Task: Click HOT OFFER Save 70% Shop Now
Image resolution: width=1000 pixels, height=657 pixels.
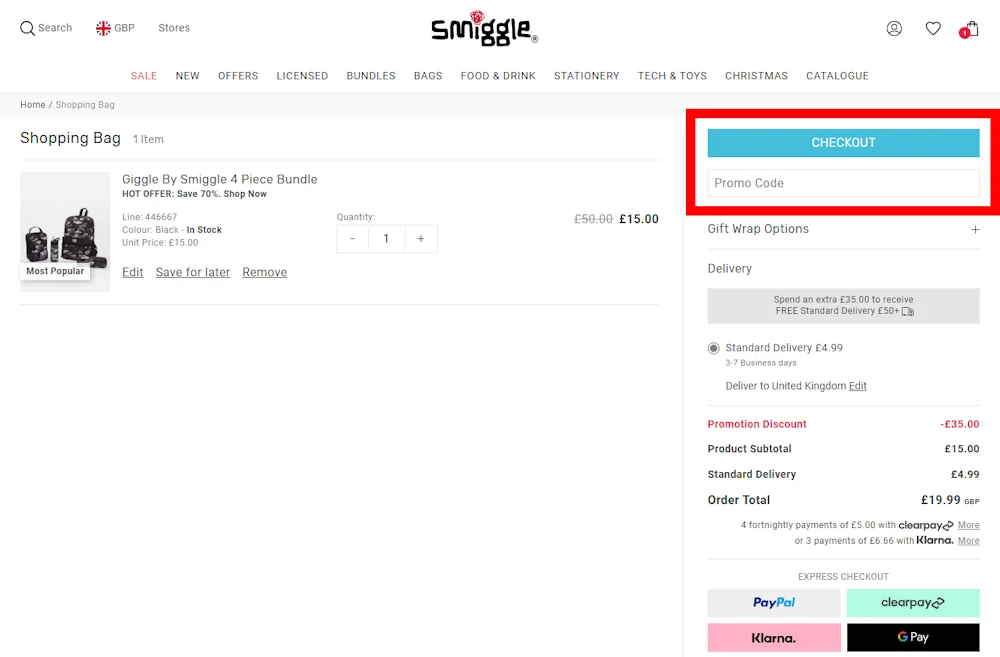Action: [195, 194]
